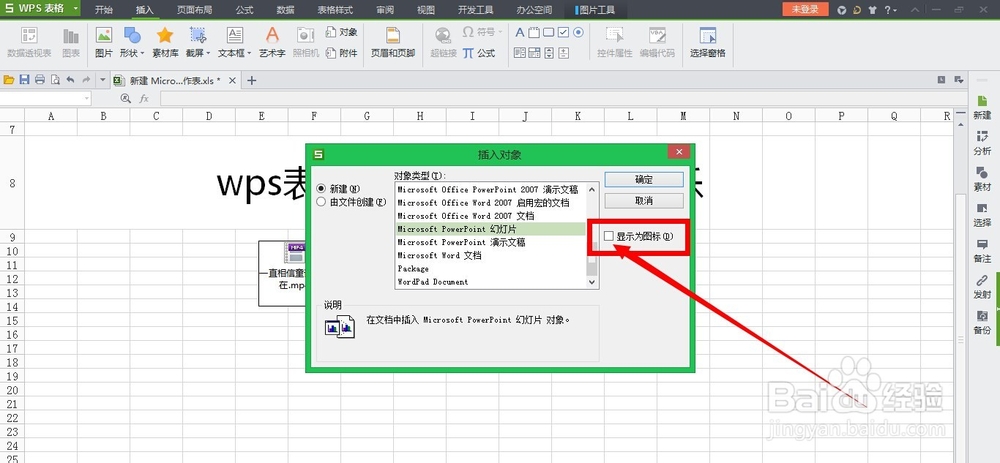Screen dimensions: 1000x463
Task: Click the 附件 attachment button
Action: [342, 53]
